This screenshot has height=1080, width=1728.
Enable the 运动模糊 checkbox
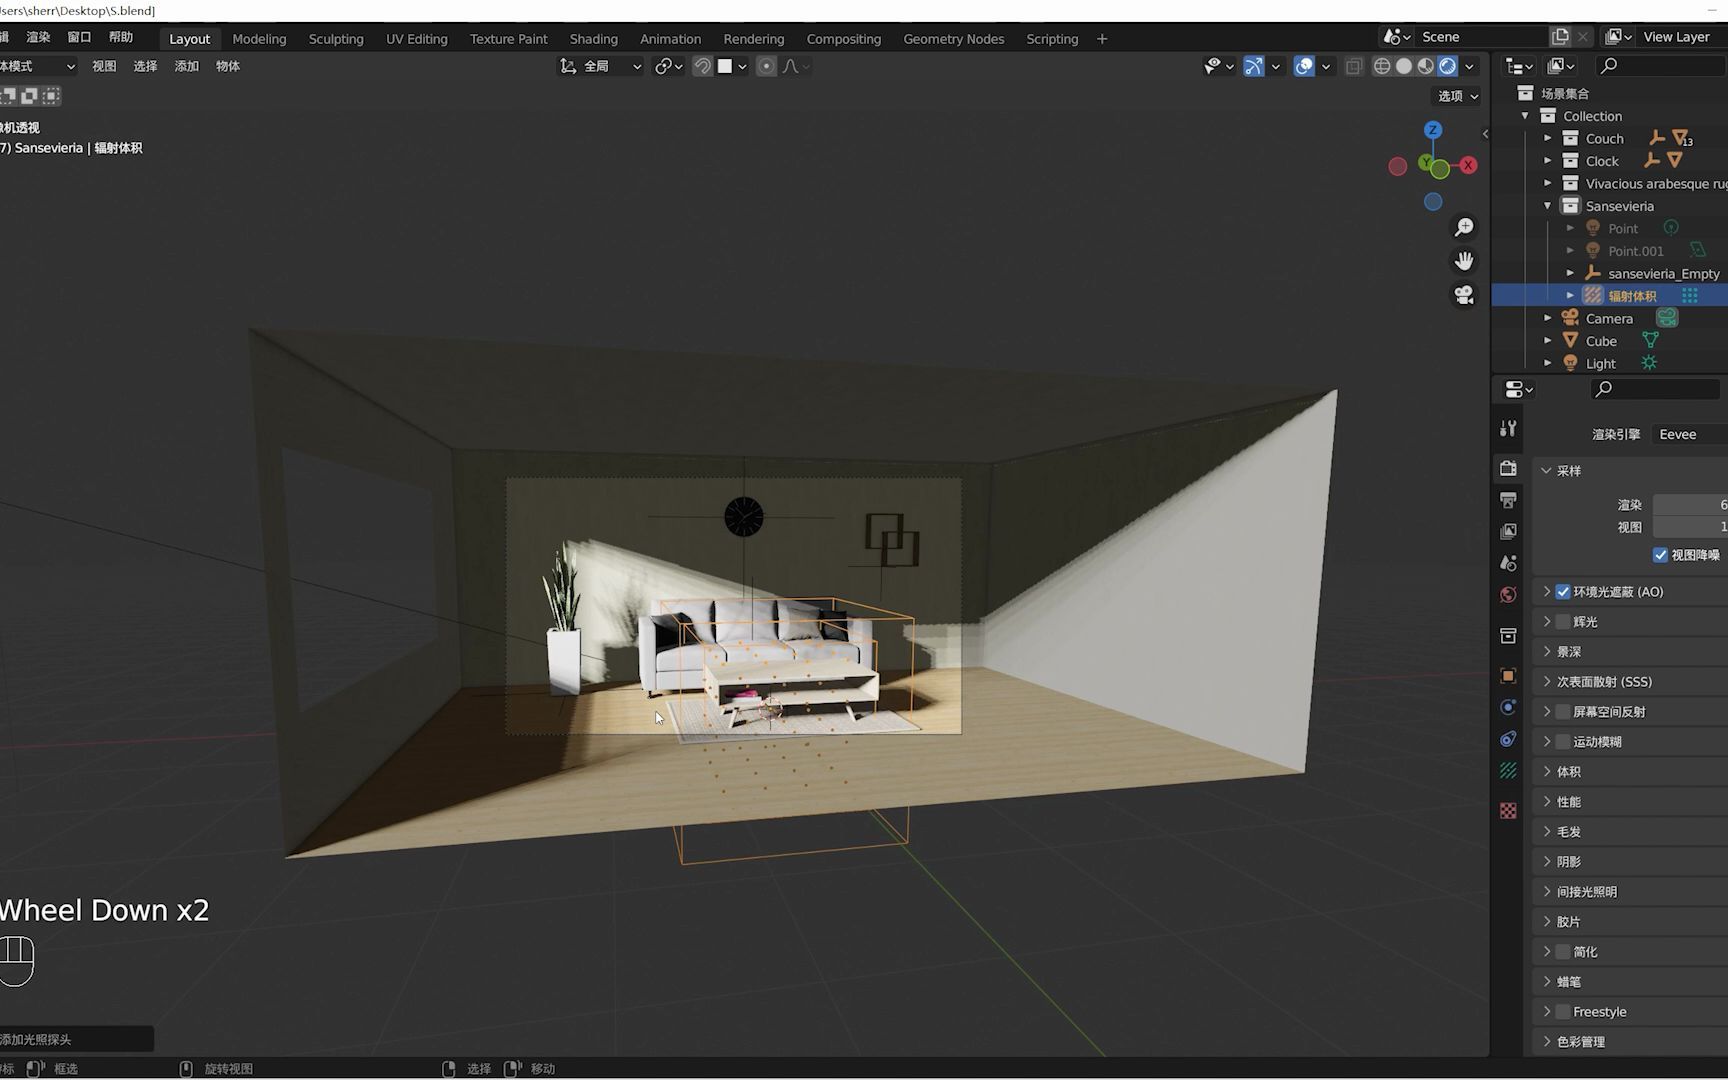(1563, 742)
